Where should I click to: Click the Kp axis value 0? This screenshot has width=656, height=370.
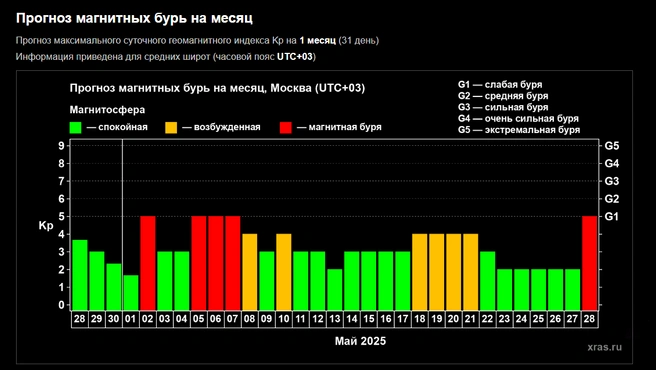pos(62,305)
